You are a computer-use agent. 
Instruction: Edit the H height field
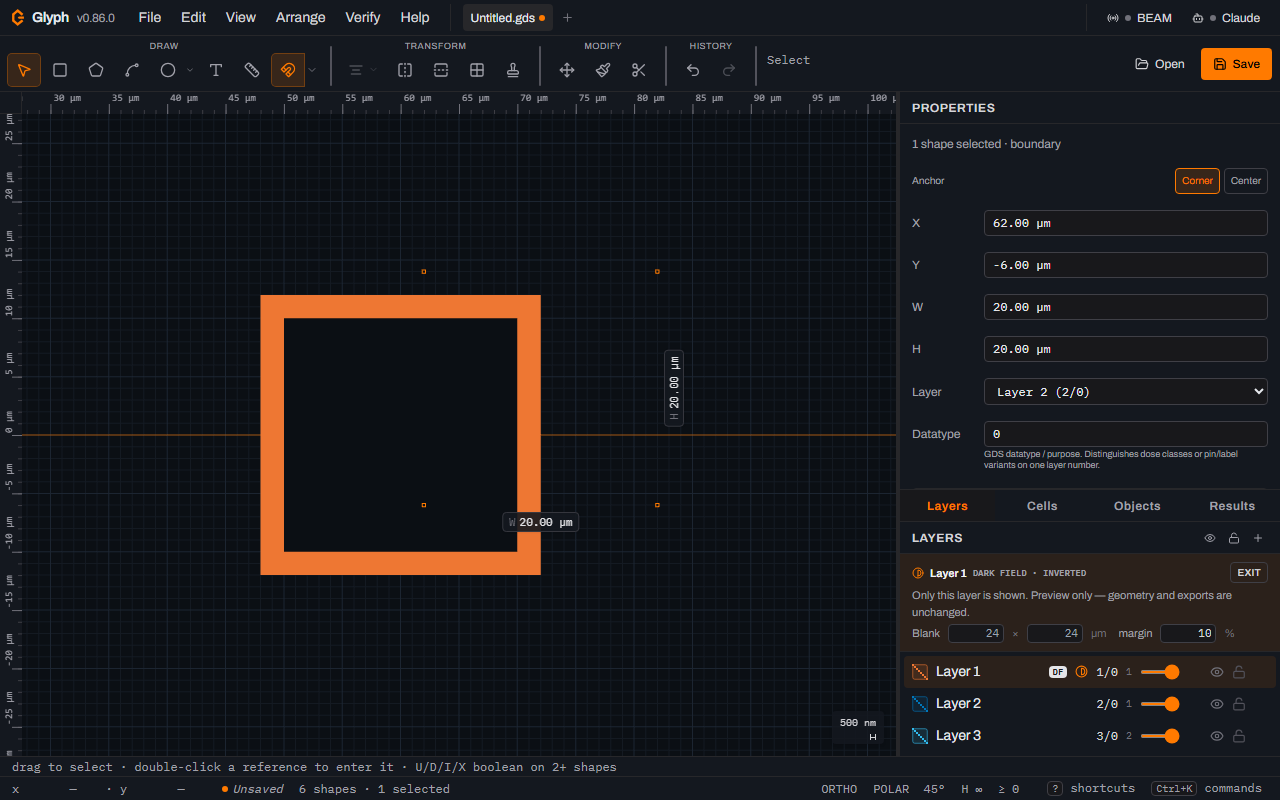tap(1126, 349)
